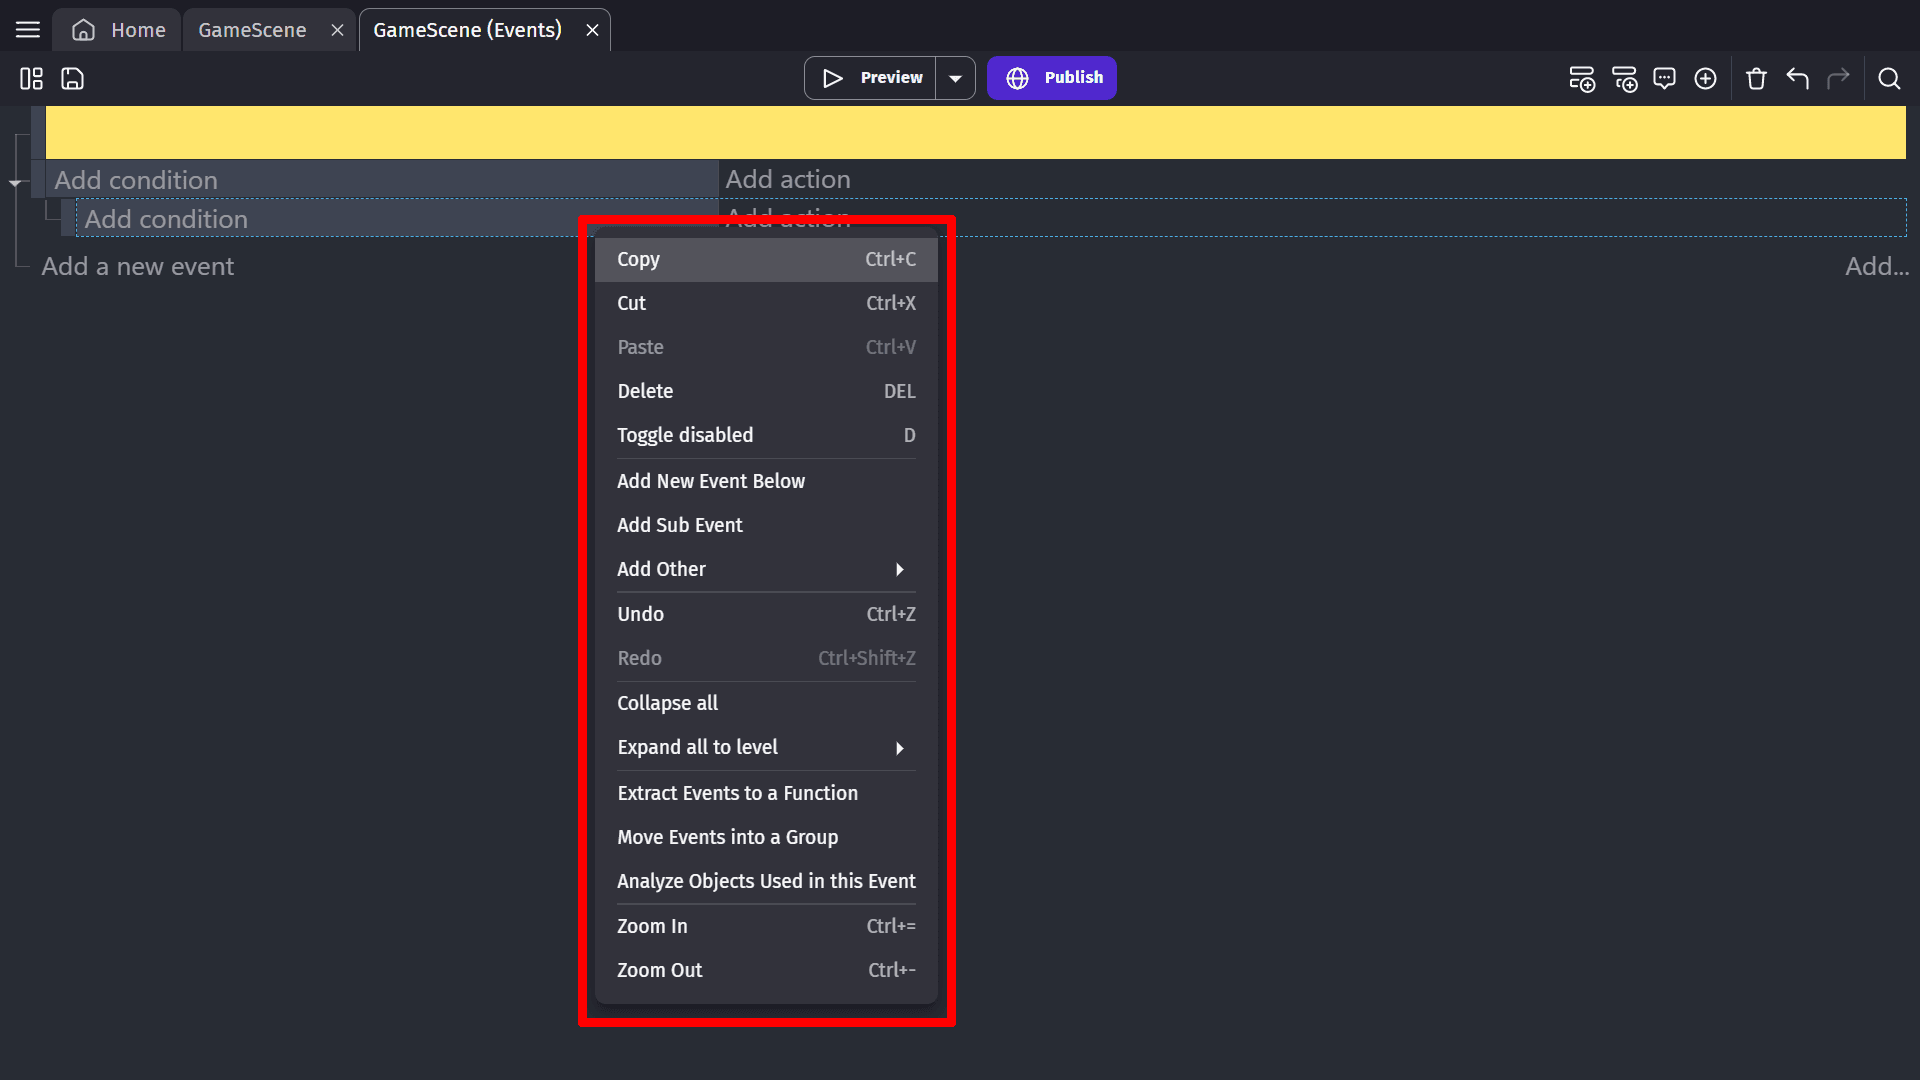The width and height of the screenshot is (1920, 1080).
Task: Click the Add comment speech-bubble icon
Action: point(1664,78)
